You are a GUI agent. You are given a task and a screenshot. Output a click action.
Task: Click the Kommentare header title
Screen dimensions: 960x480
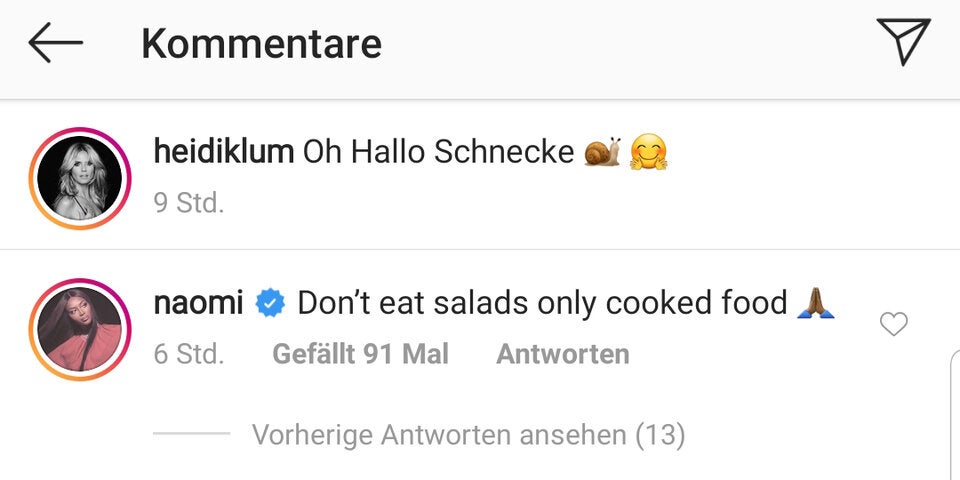pyautogui.click(x=261, y=44)
